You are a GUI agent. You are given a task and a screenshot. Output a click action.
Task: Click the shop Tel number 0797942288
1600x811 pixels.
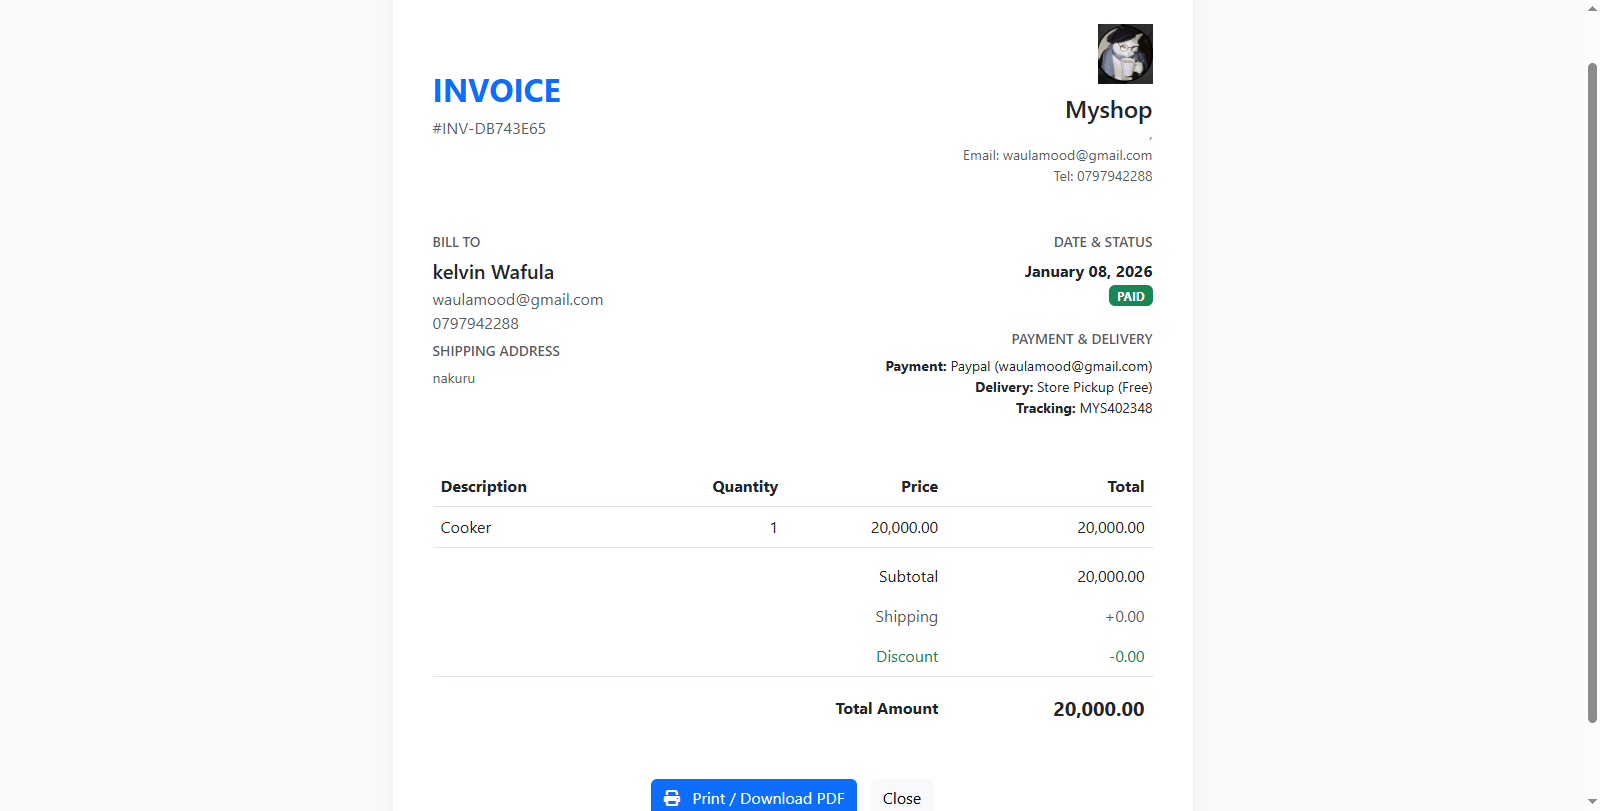point(1114,177)
